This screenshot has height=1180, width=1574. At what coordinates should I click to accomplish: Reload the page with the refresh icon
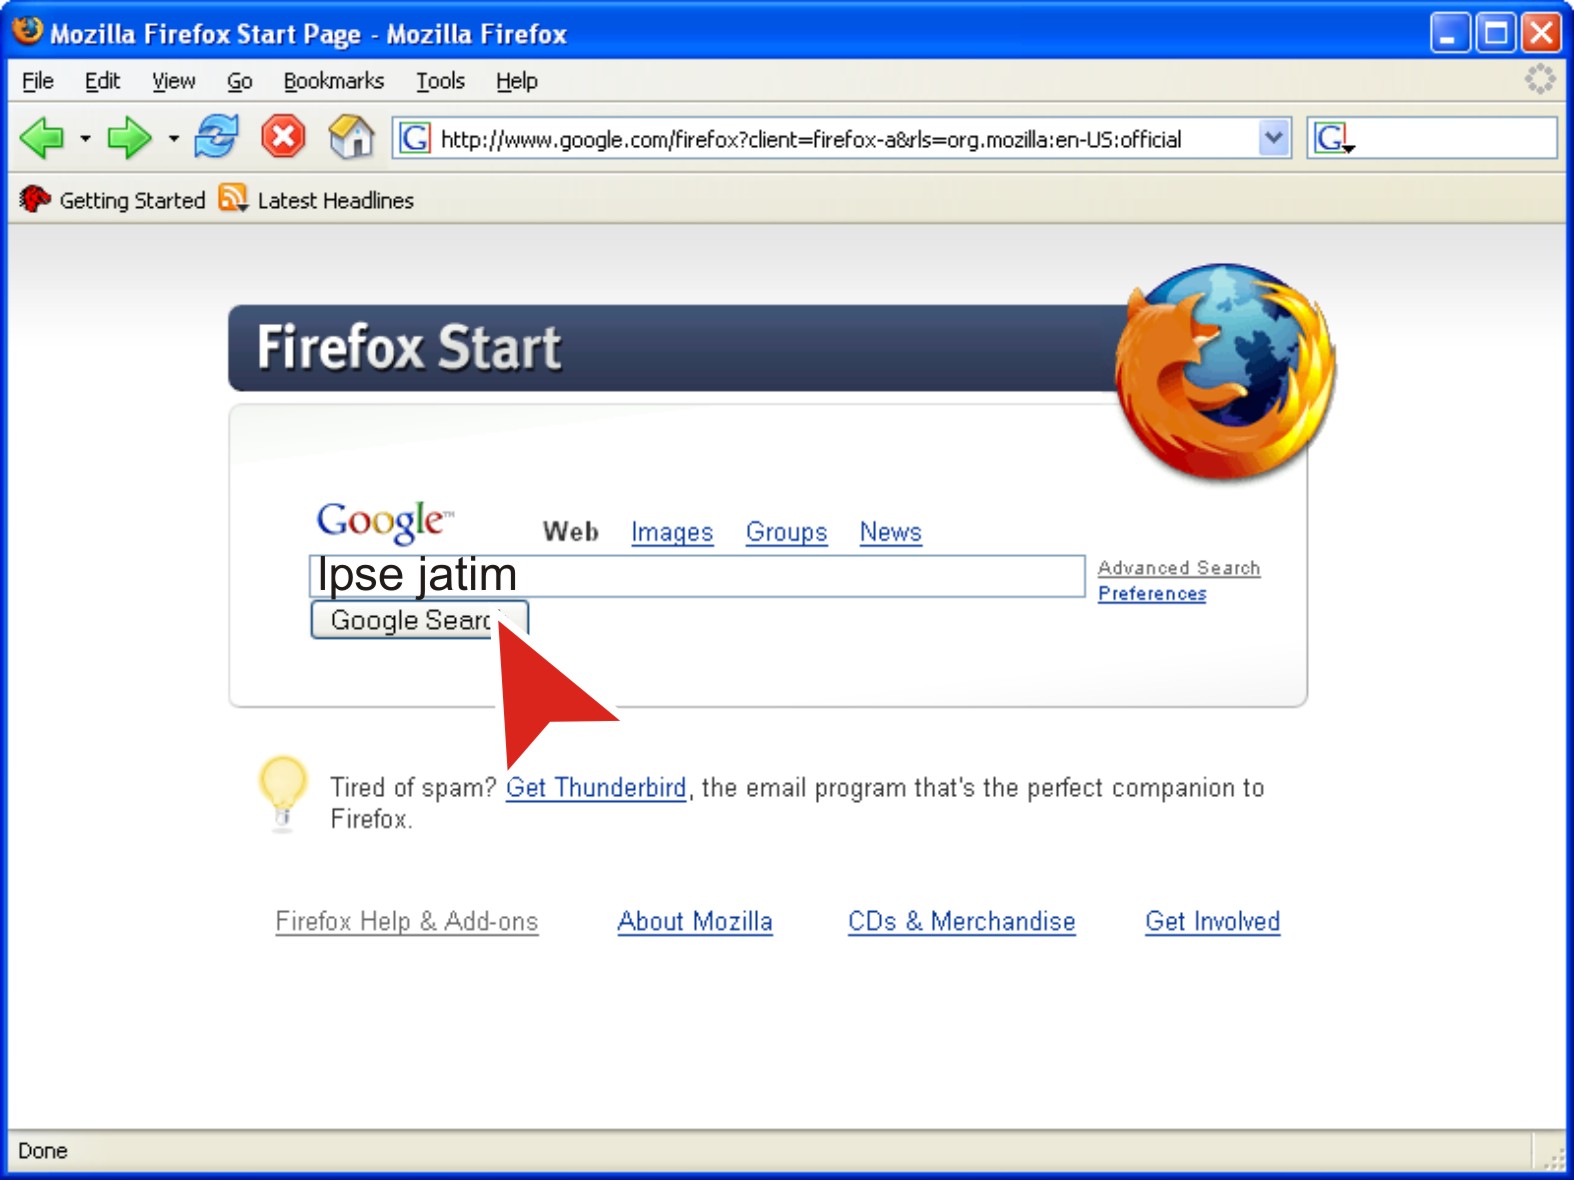[x=216, y=137]
